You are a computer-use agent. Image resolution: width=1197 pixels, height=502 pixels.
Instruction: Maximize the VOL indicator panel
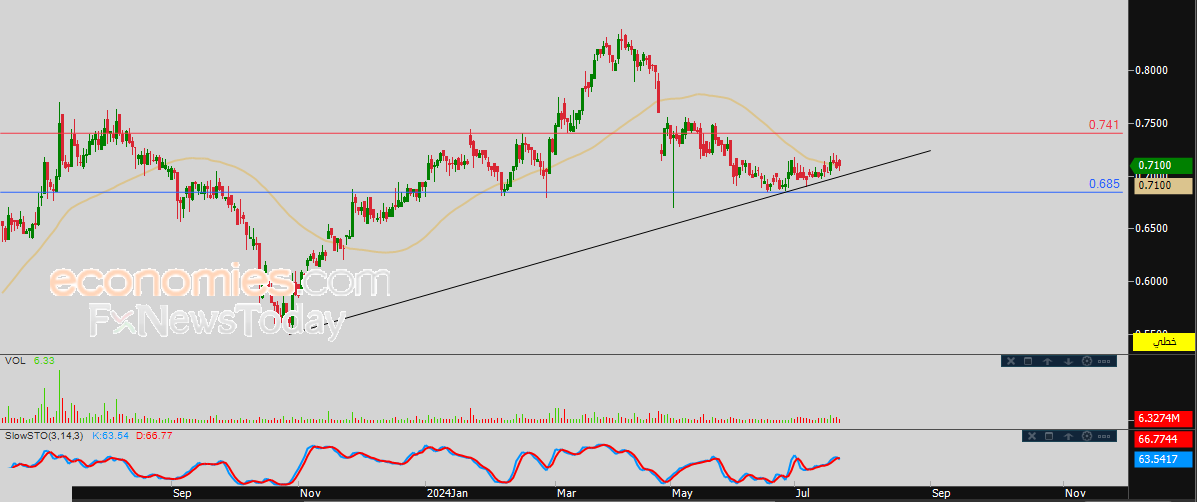point(1028,361)
